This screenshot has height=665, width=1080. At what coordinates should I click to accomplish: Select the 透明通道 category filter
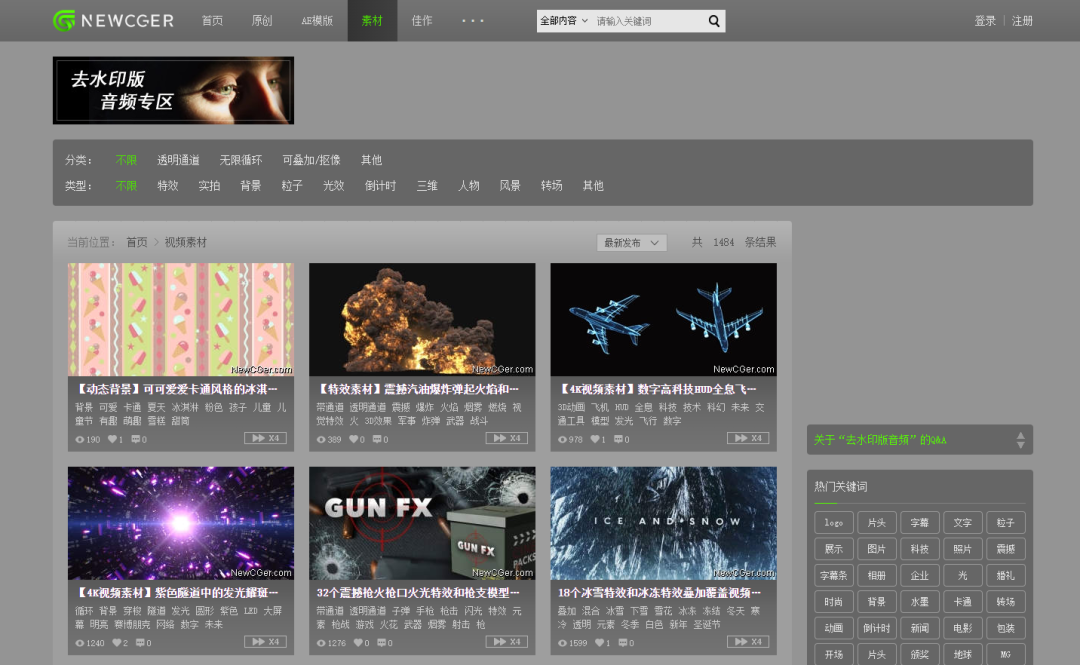click(x=178, y=160)
